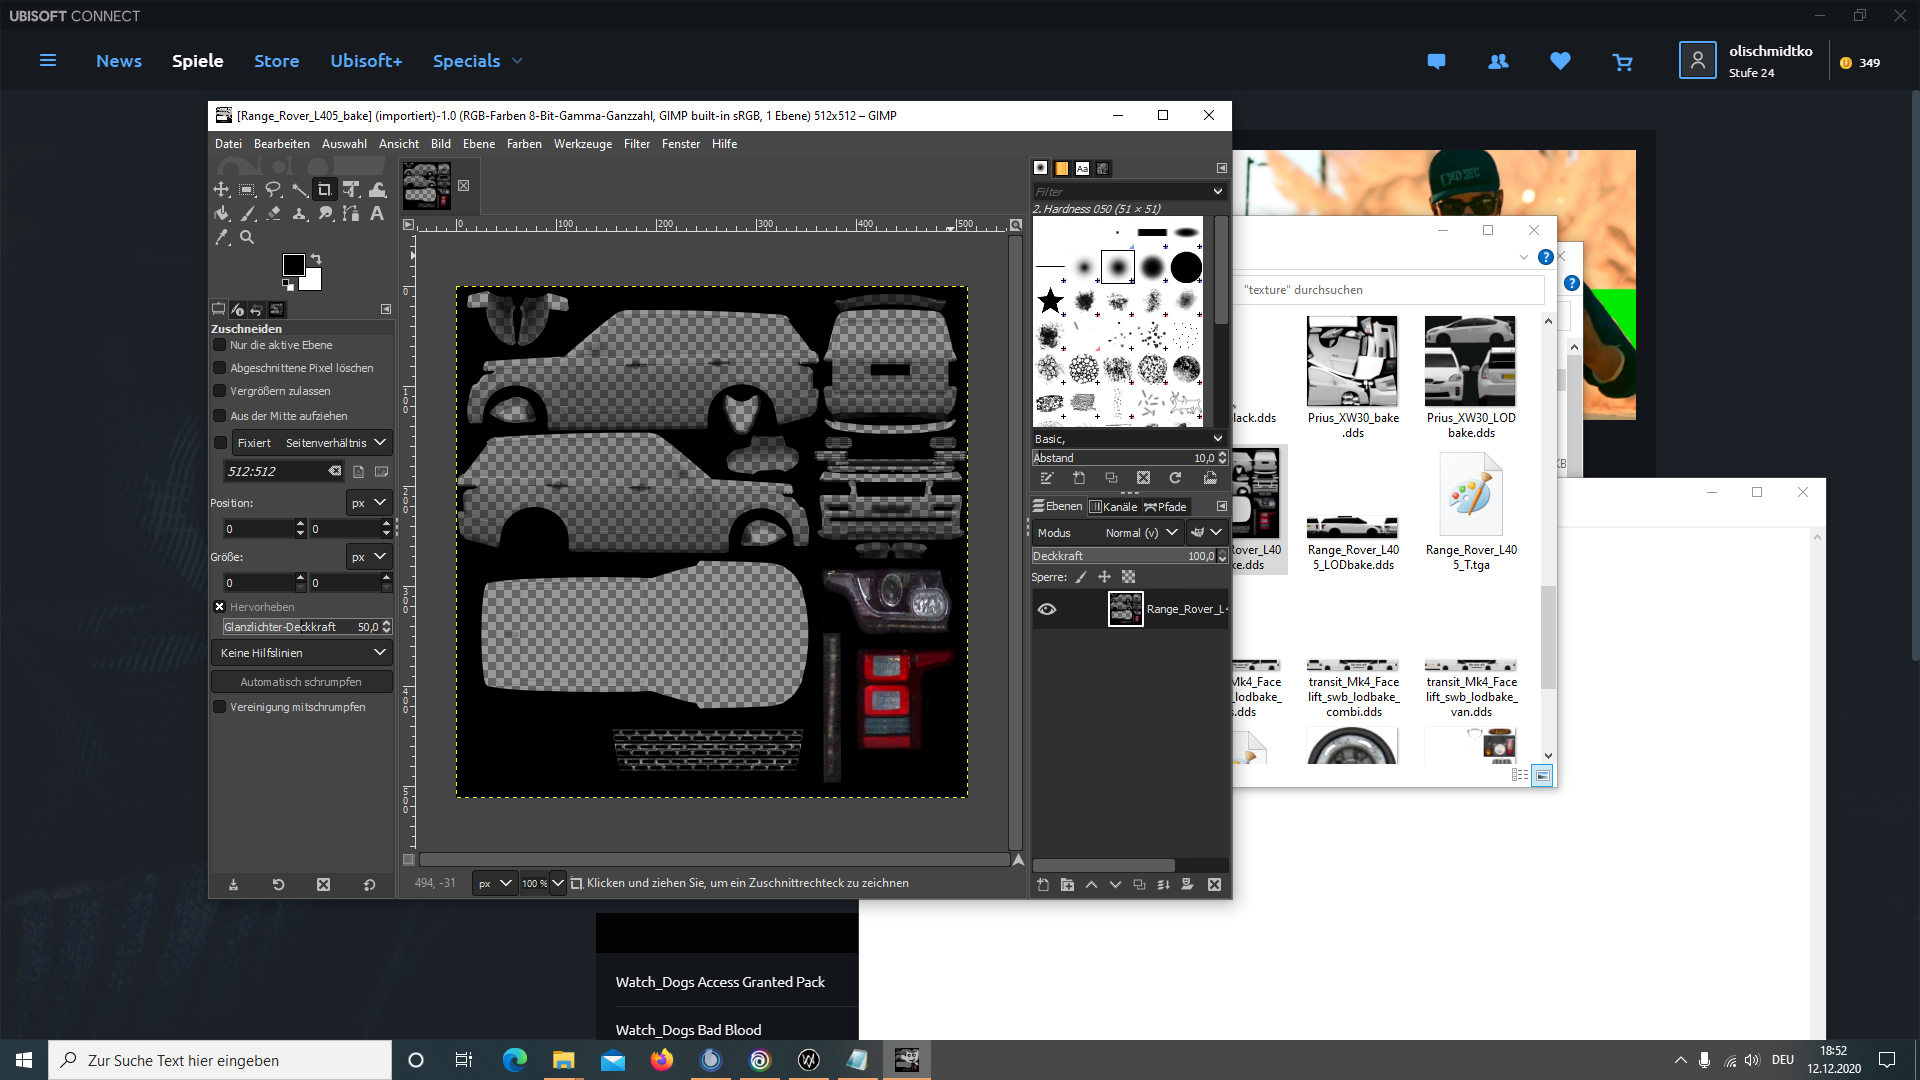Image resolution: width=1920 pixels, height=1080 pixels.
Task: Toggle 'Aus der Mitte aufziehen' checkbox
Action: (220, 416)
